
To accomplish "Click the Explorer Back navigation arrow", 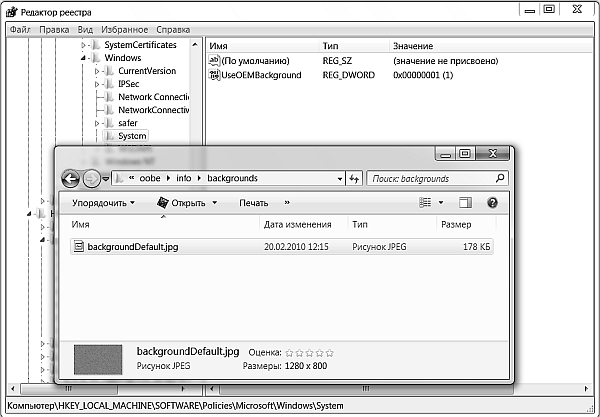I will point(71,179).
